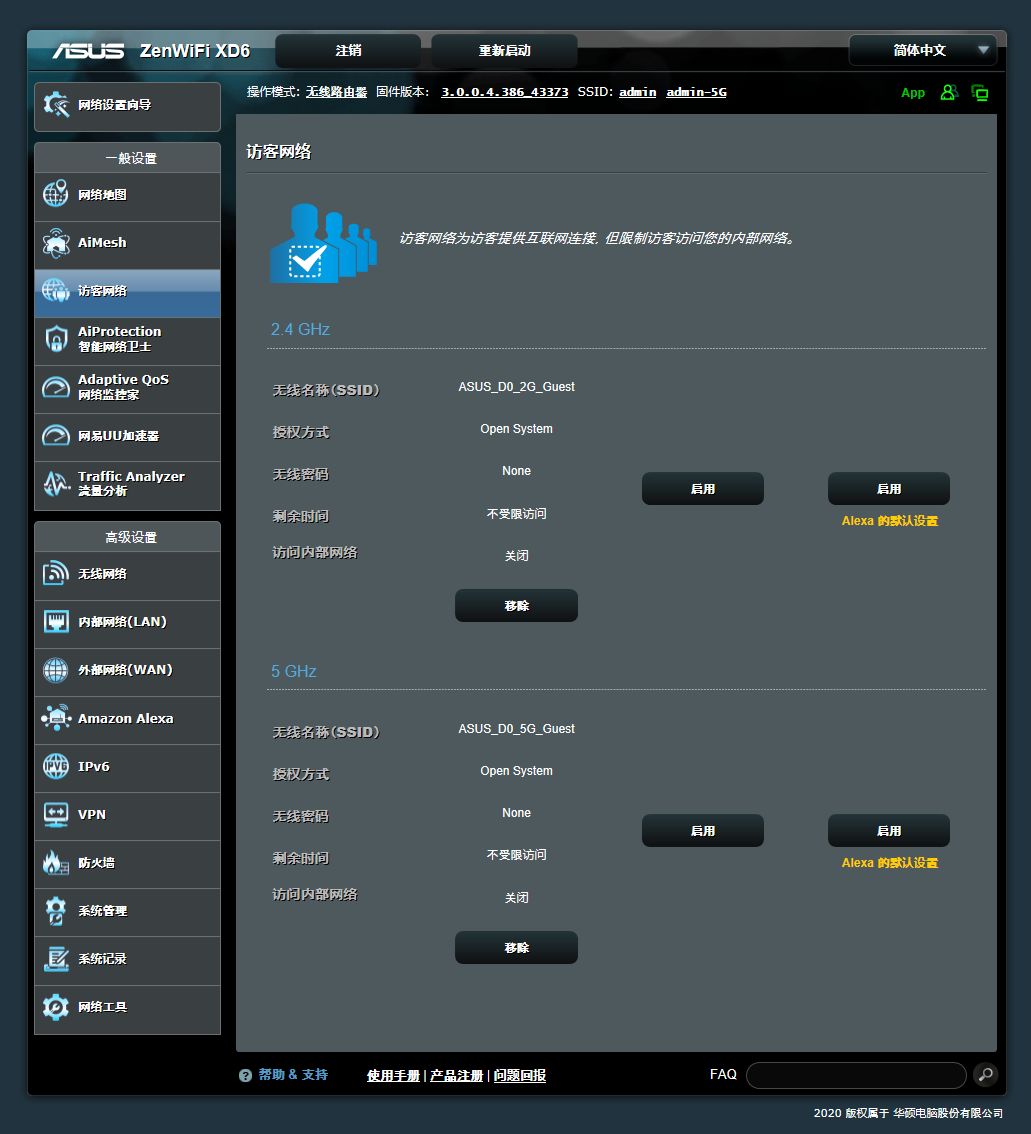The height and width of the screenshot is (1134, 1031).
Task: Click the ASUS logo
Action: point(88,51)
